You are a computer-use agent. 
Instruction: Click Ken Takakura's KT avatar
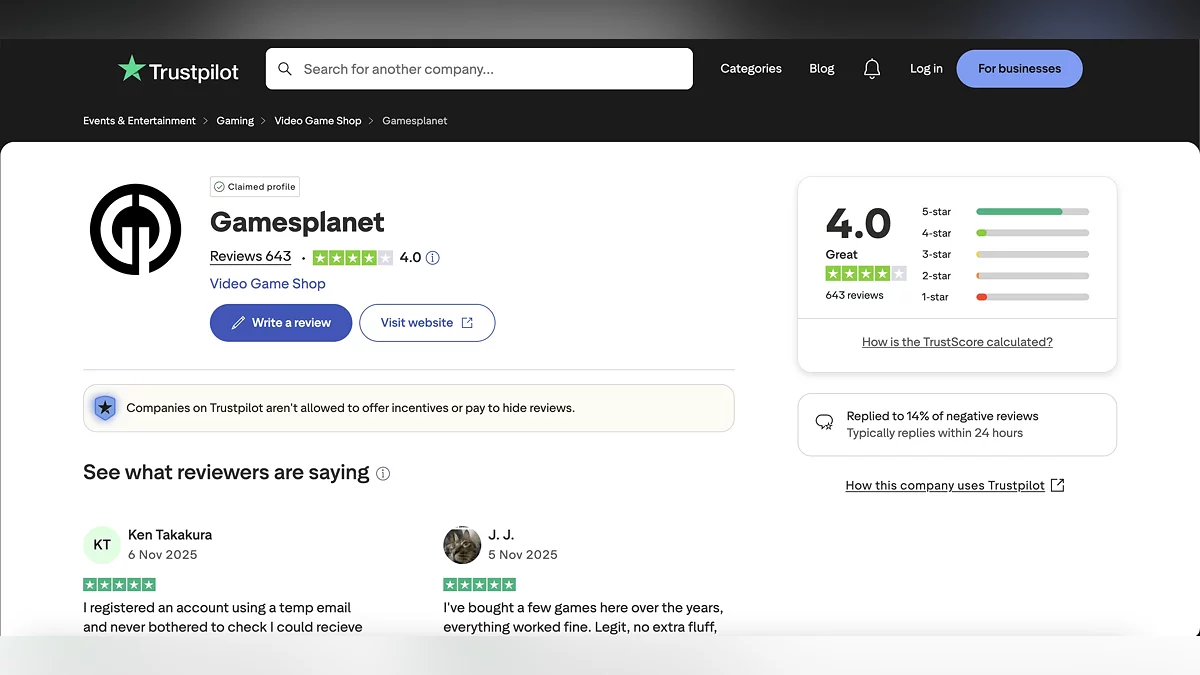point(102,545)
